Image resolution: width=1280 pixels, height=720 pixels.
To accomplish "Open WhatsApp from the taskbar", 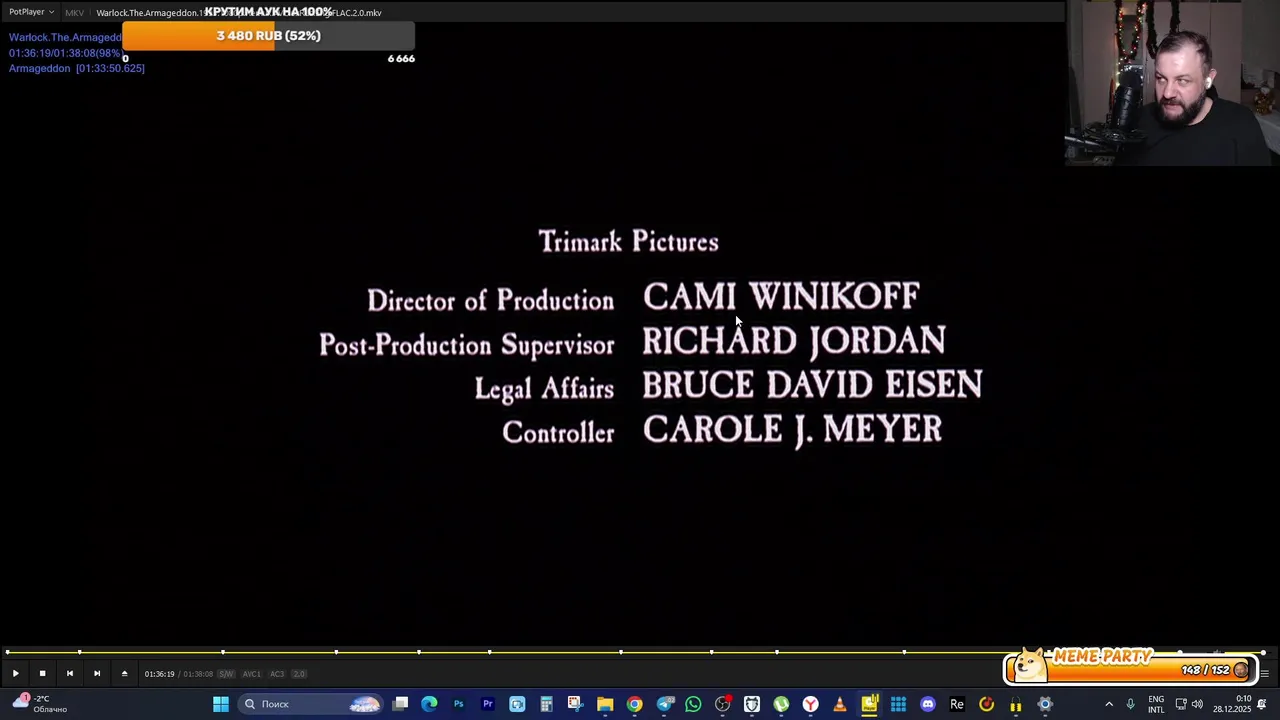I will pyautogui.click(x=693, y=704).
